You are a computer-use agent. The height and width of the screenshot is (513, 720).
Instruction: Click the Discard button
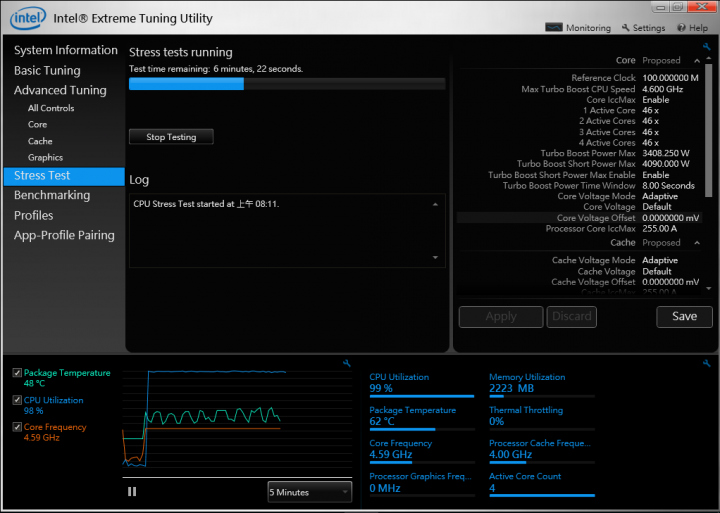572,316
